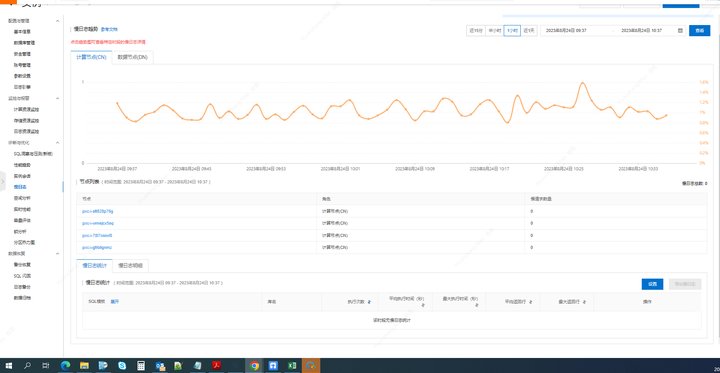The image size is (720, 373).
Task: Switch to the data node (DN) tab
Action: pos(133,57)
